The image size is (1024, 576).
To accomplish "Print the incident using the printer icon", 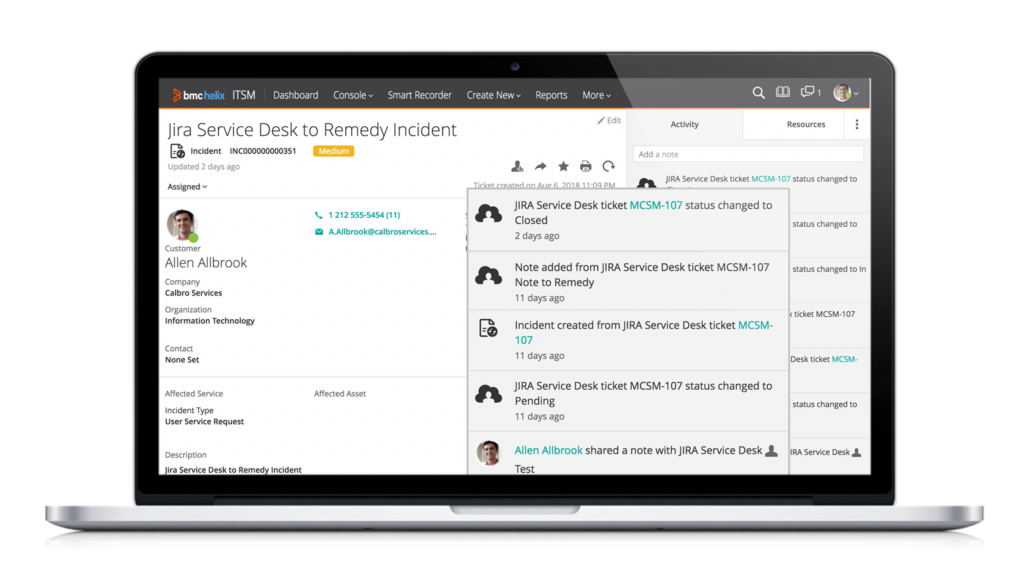I will pos(586,167).
